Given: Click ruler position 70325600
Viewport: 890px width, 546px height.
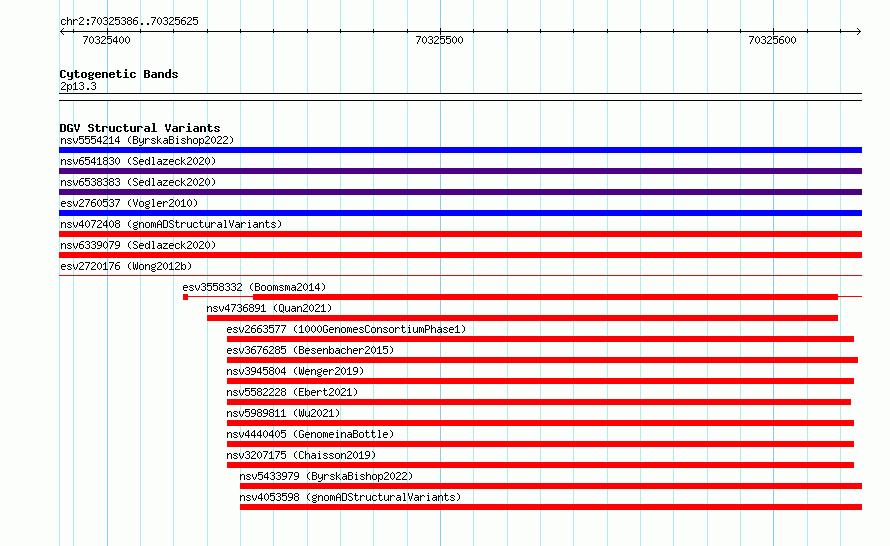Looking at the screenshot, I should click(773, 40).
